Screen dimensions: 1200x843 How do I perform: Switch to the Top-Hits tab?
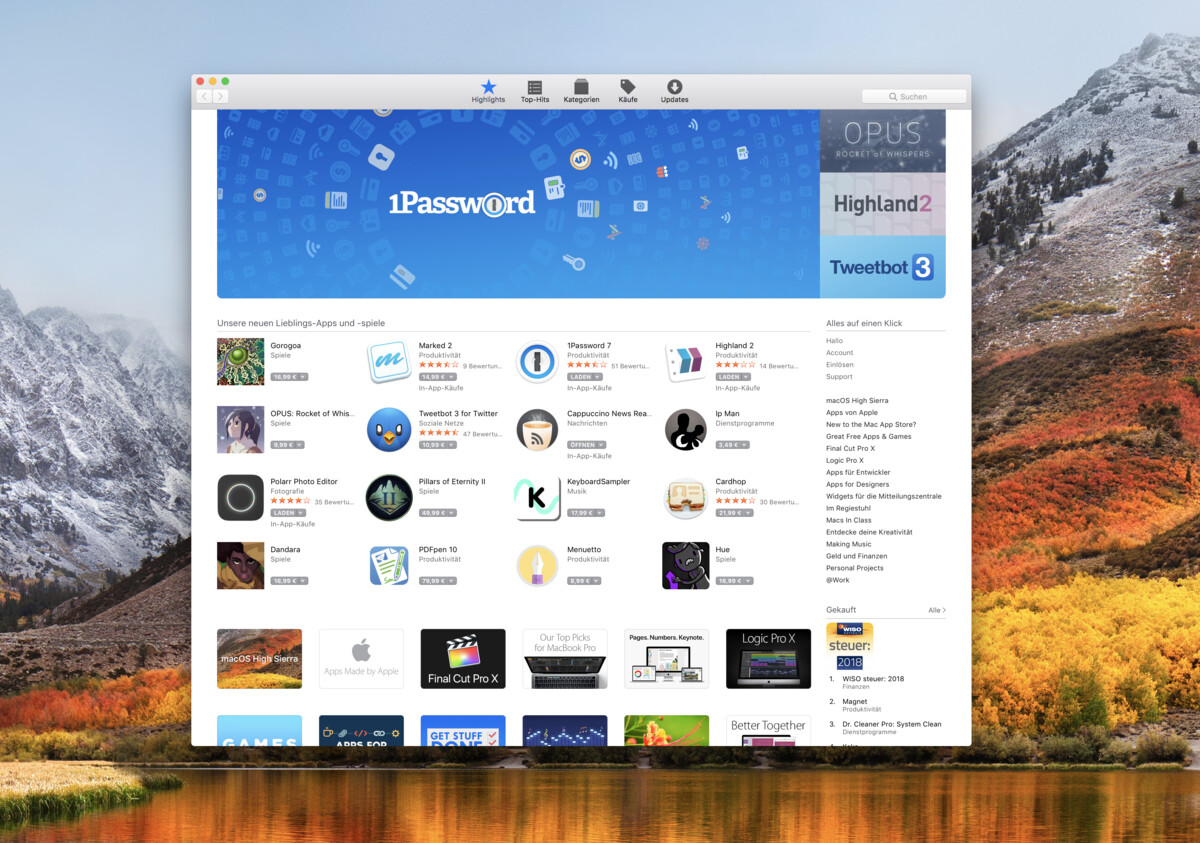535,91
